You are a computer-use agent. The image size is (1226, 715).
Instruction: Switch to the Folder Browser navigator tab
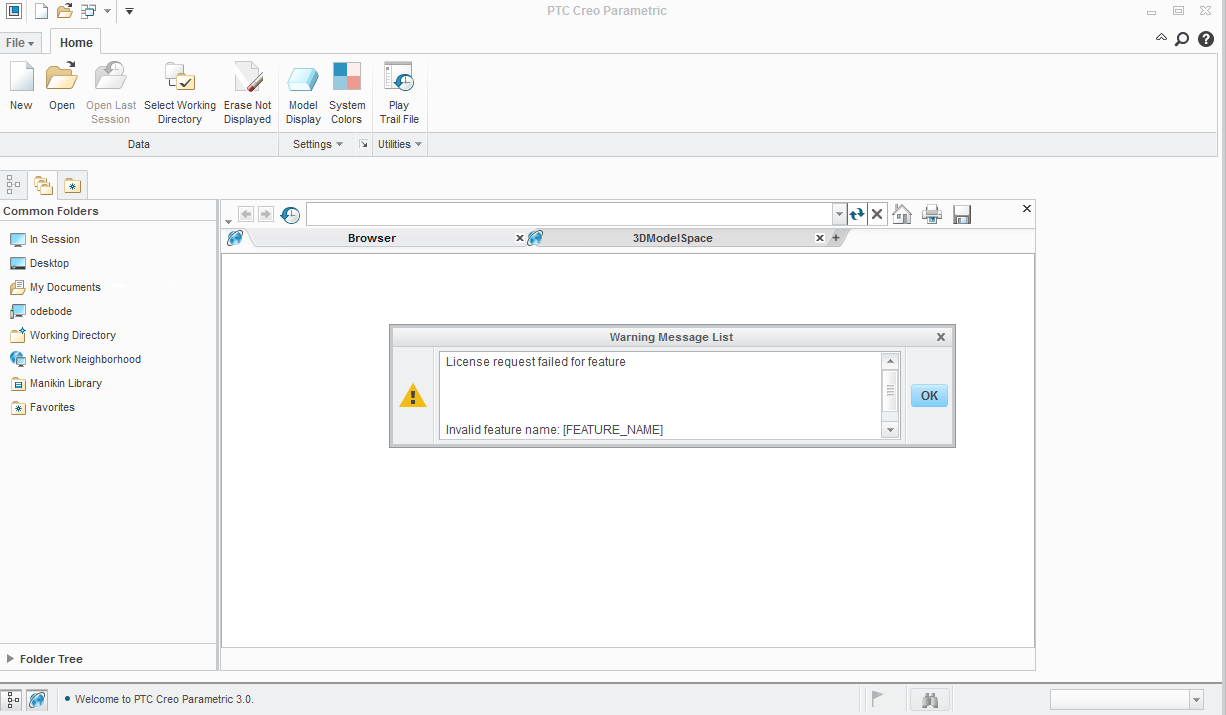[43, 185]
